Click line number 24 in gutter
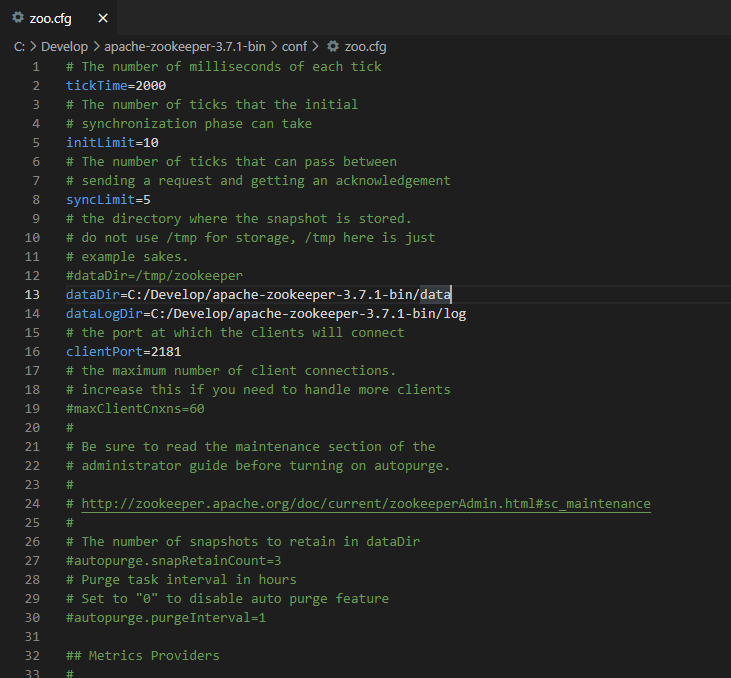 [x=32, y=504]
